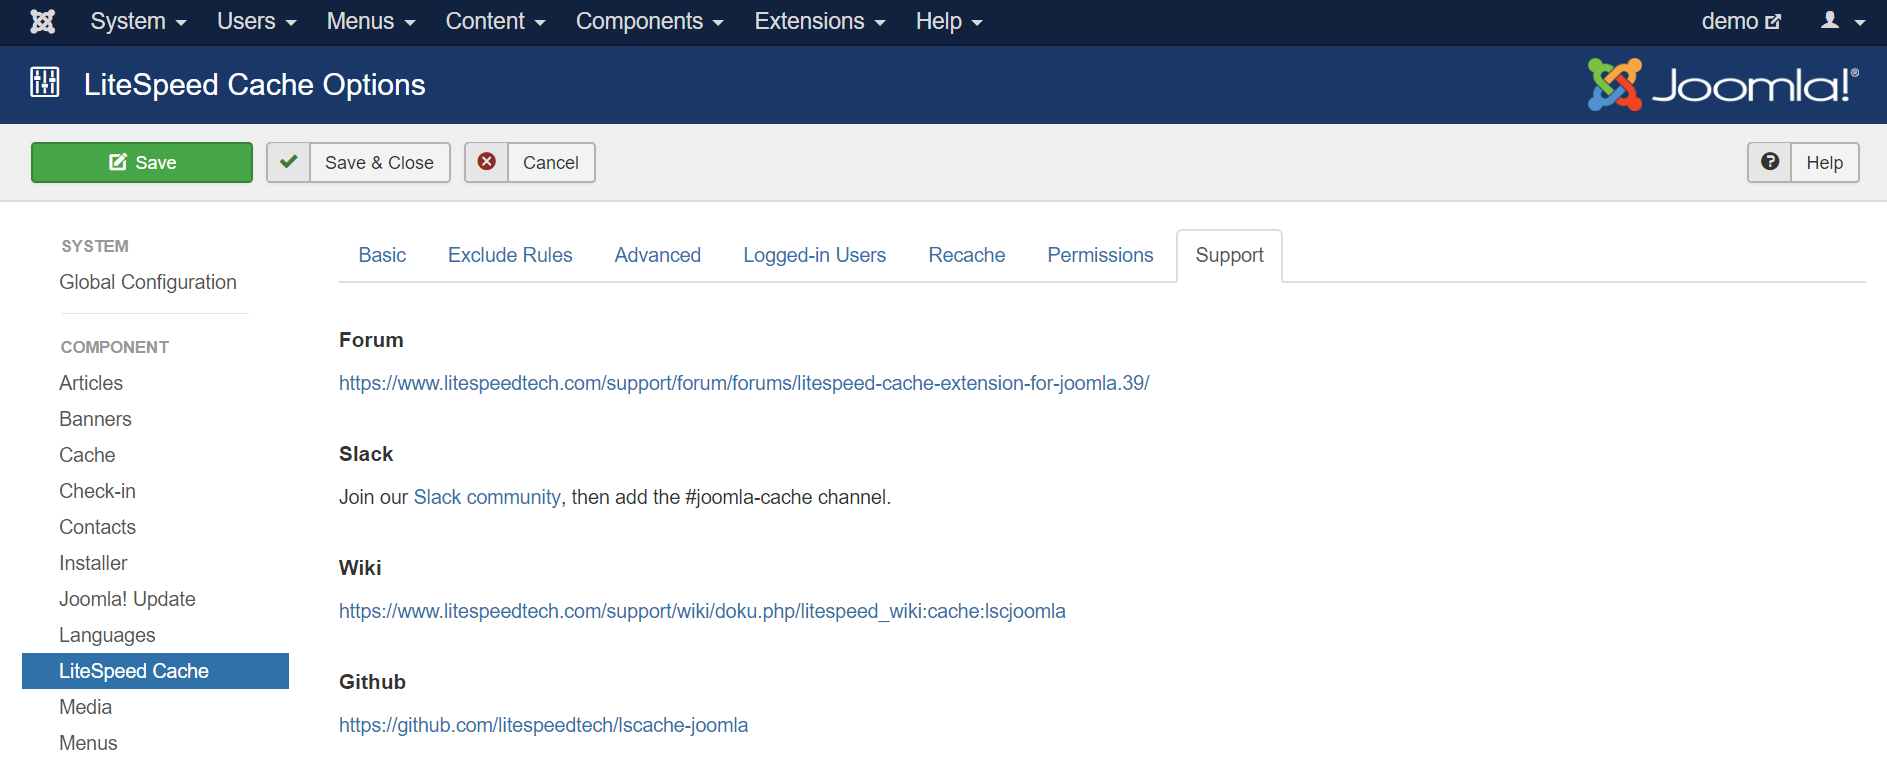Click the highlighted LiteSpeed Cache sidebar item

click(x=155, y=671)
